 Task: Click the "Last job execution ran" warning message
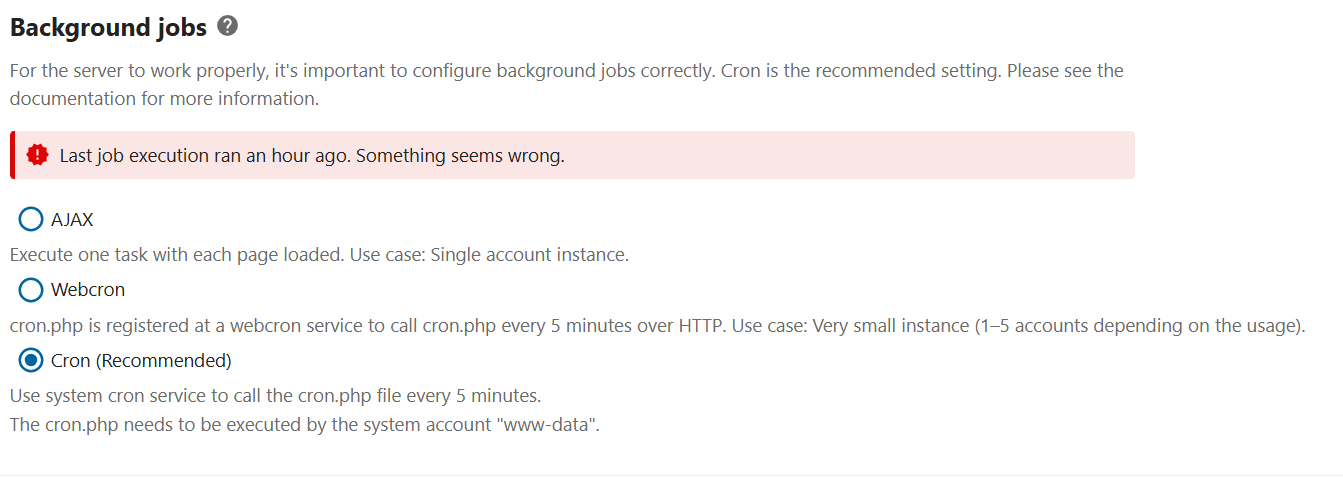coord(312,156)
